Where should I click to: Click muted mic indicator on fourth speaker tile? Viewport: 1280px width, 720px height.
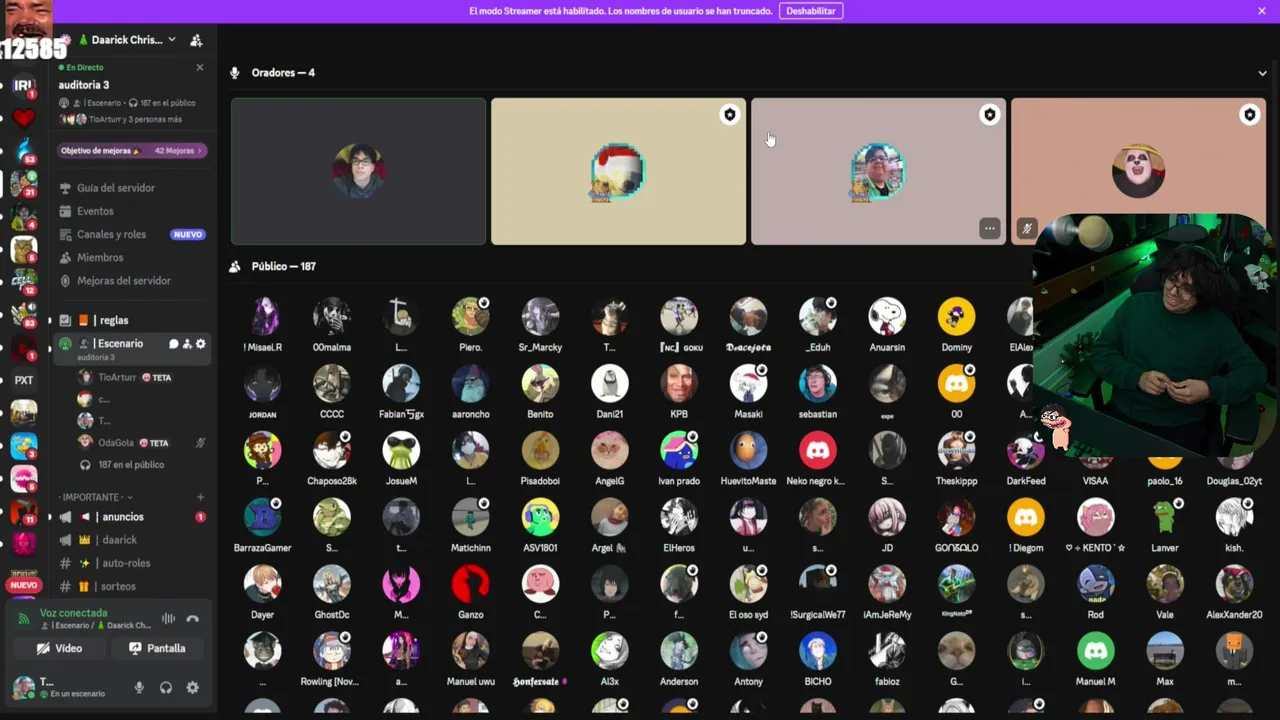tap(1026, 228)
